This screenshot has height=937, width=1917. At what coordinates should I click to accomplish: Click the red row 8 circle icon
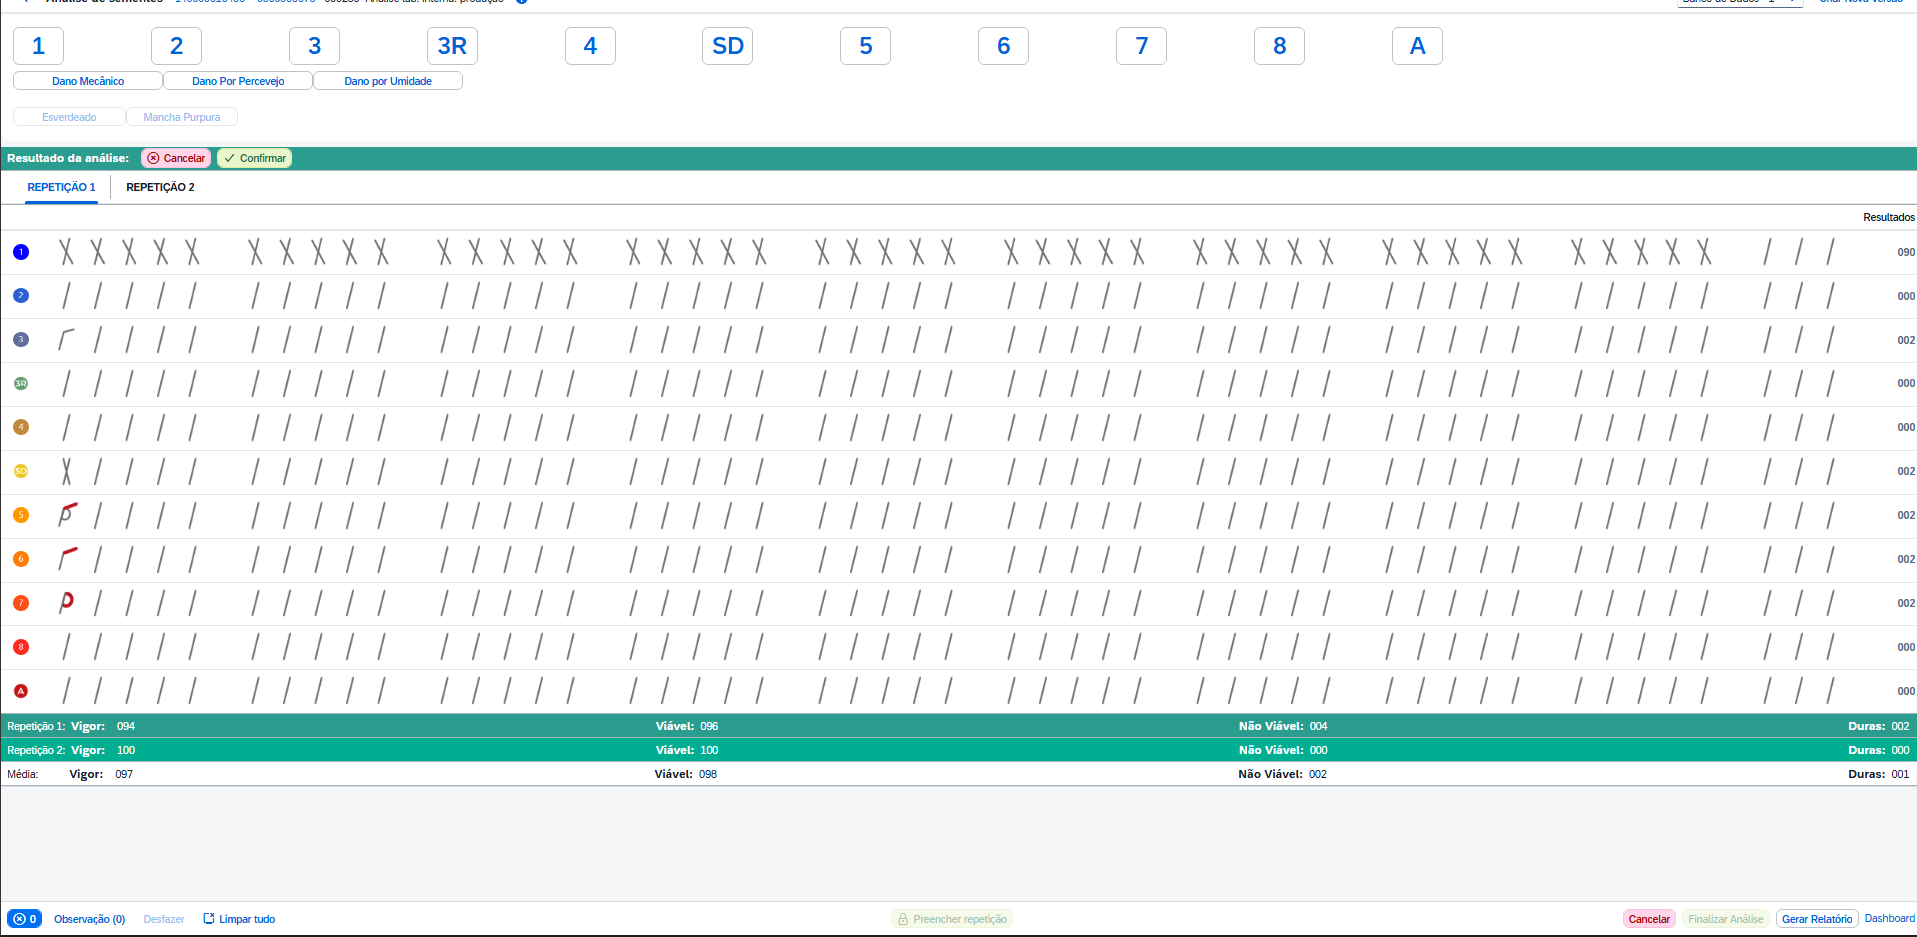[21, 647]
